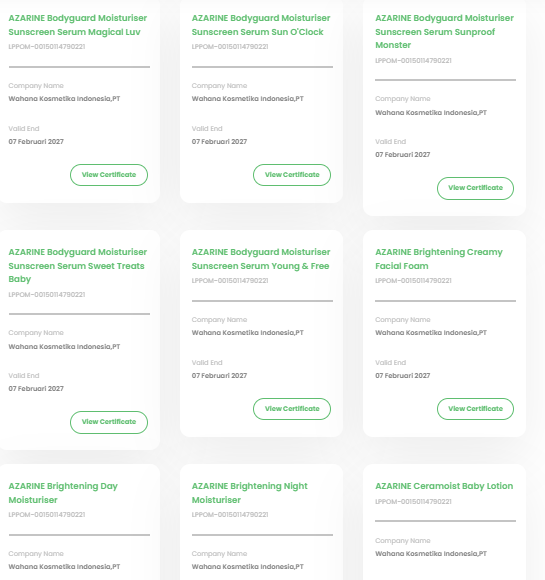View certificate for Sunscreen Serum Young & Free
The width and height of the screenshot is (545, 580).
click(292, 409)
